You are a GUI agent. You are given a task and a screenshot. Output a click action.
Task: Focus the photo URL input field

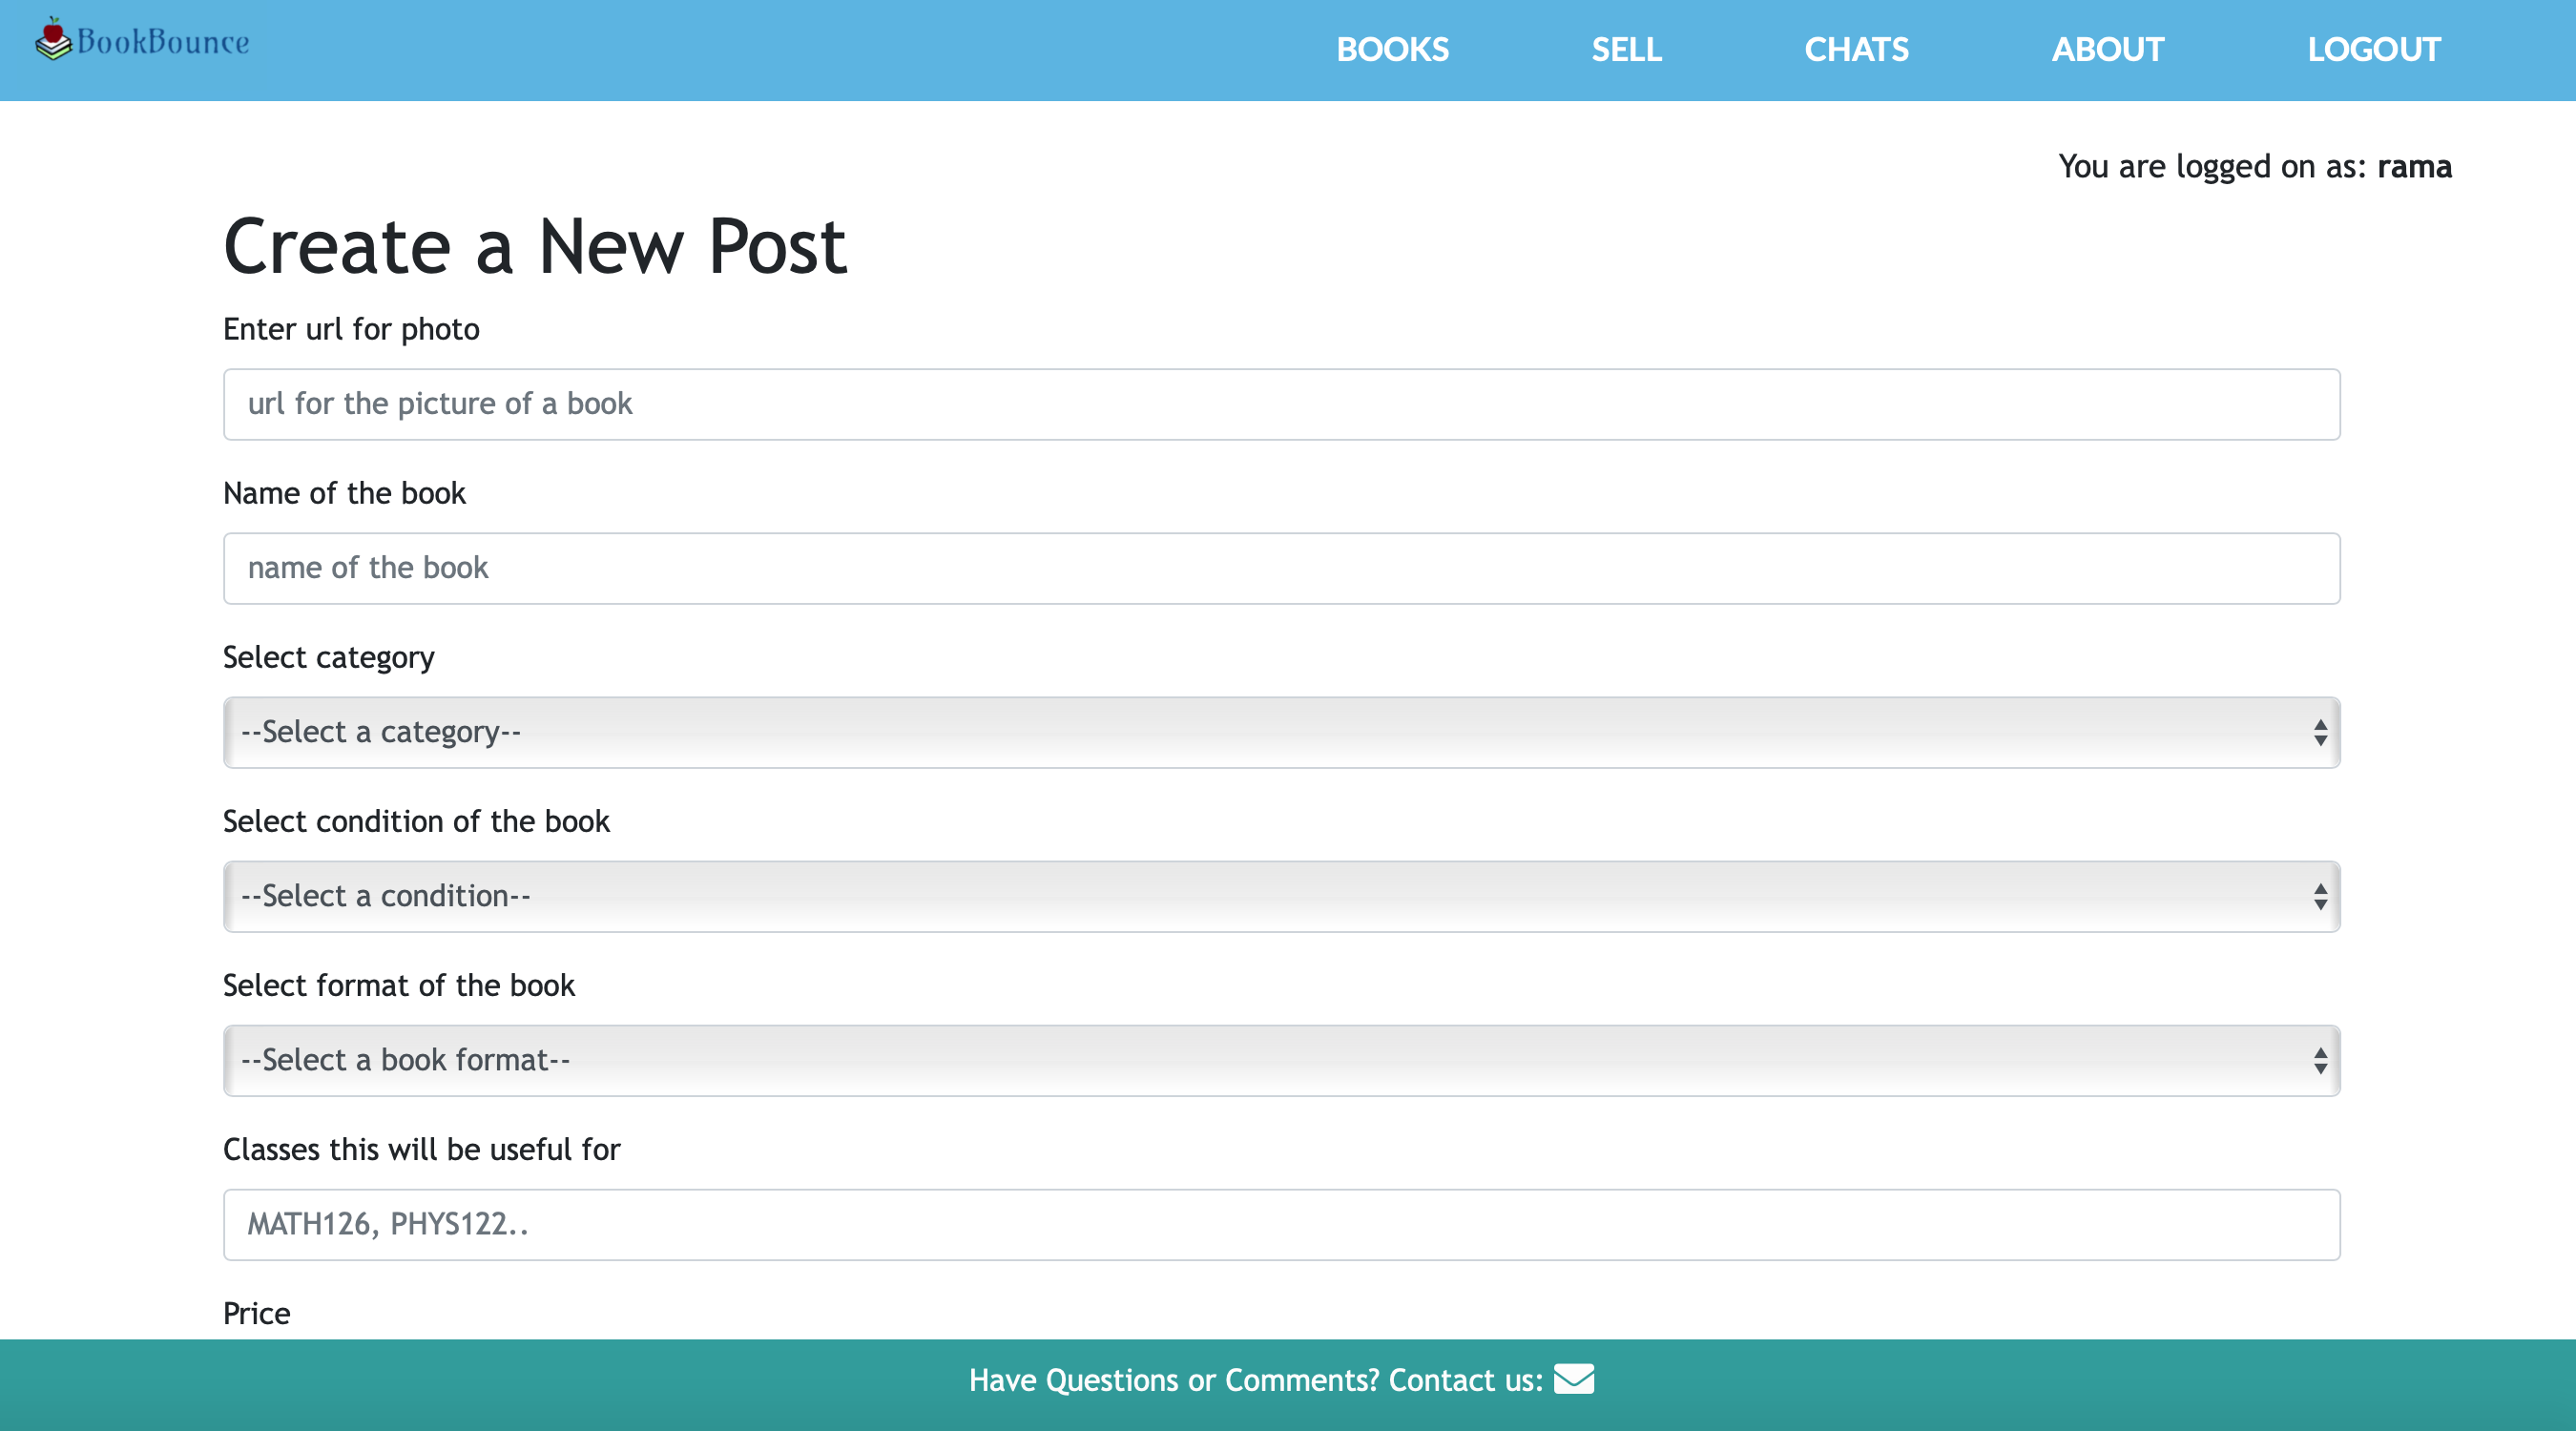1280,404
